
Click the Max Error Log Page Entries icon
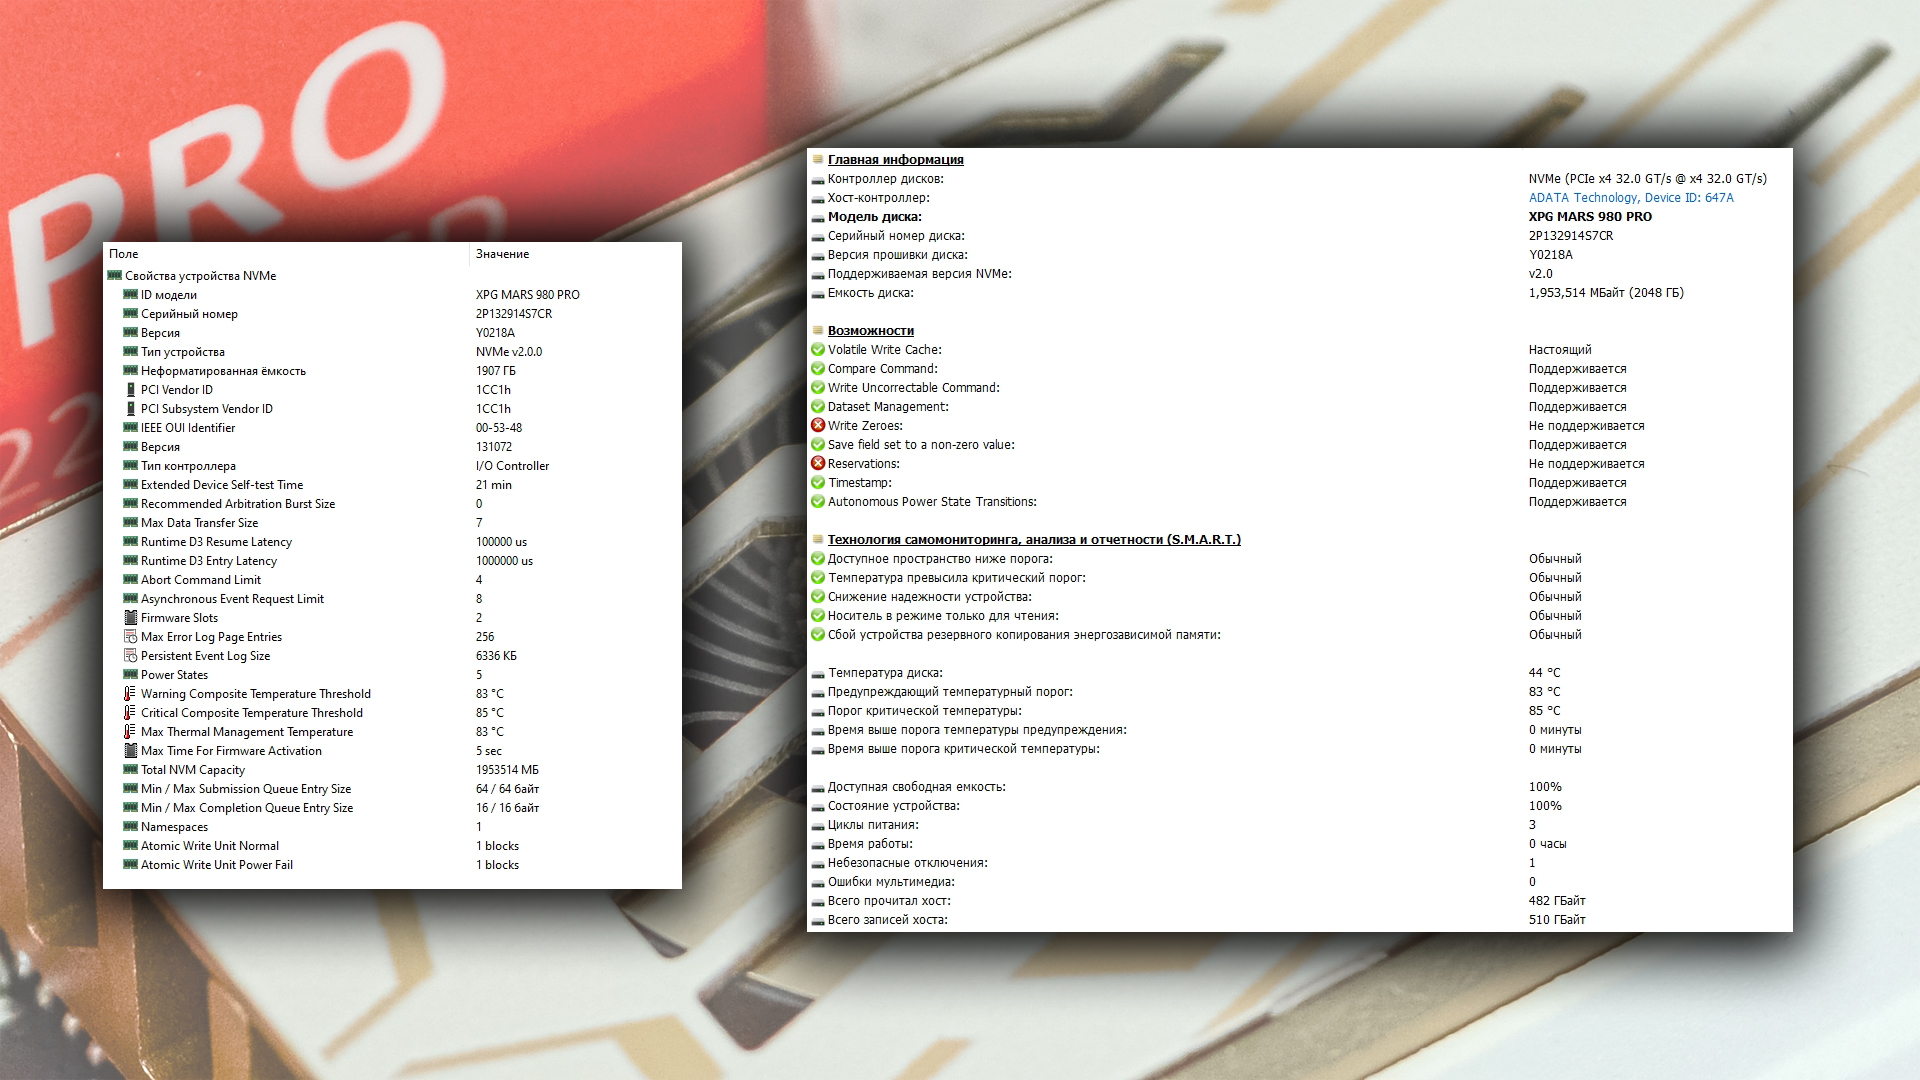coord(130,637)
